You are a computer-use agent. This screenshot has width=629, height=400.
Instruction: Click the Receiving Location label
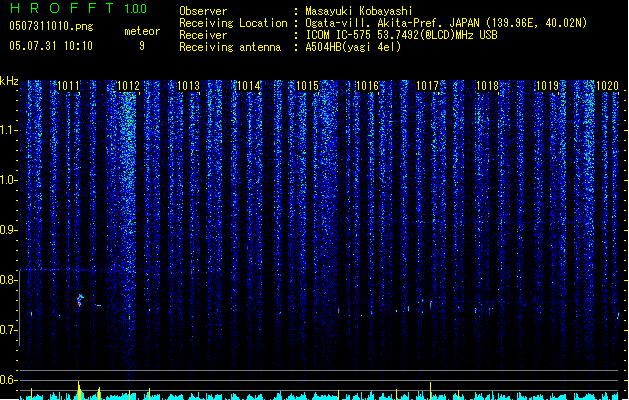(233, 23)
